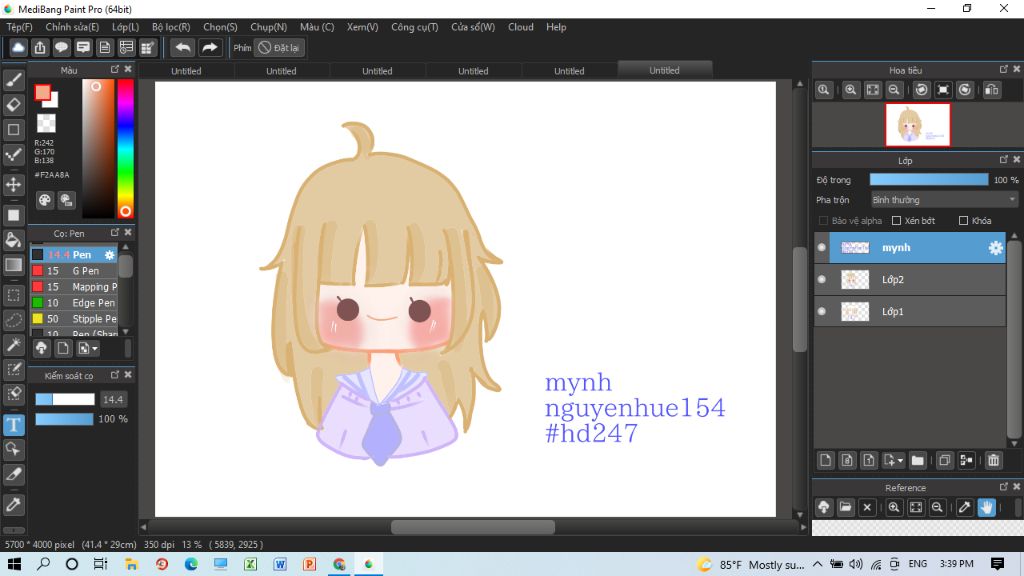Click the vertical canvas scrollbar
1024x576 pixels.
[x=800, y=298]
